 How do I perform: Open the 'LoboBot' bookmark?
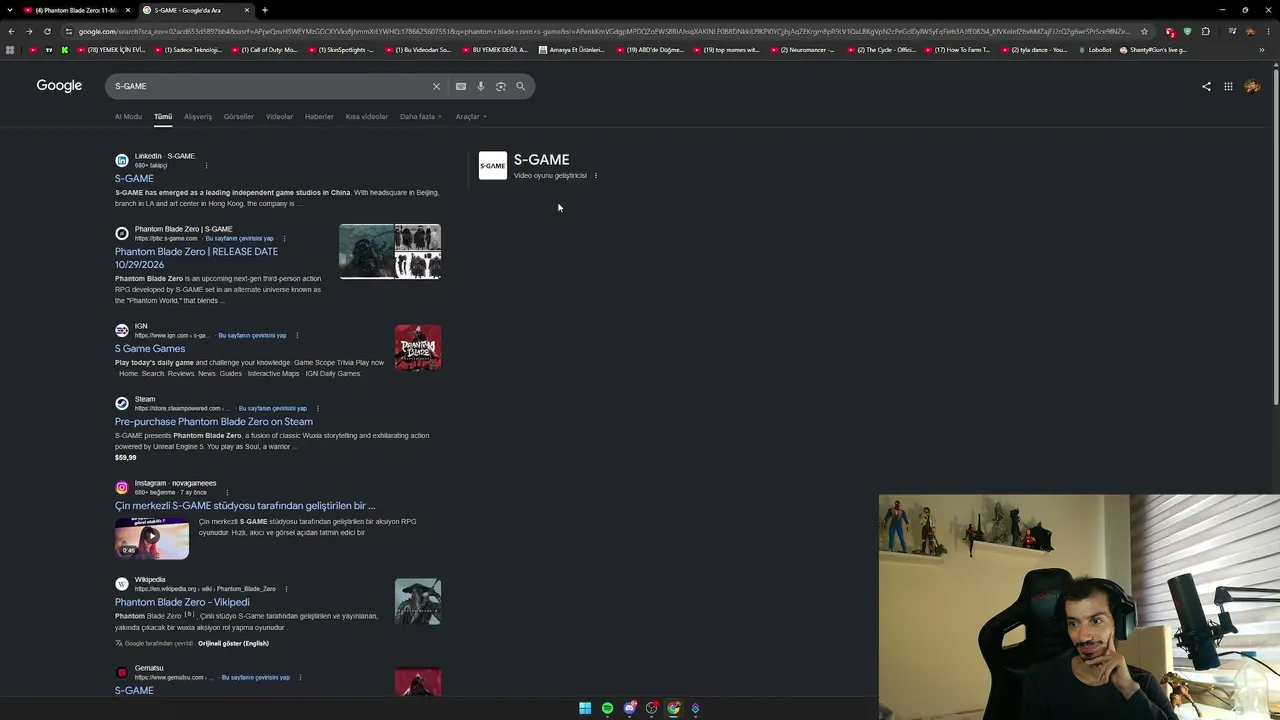point(1095,49)
